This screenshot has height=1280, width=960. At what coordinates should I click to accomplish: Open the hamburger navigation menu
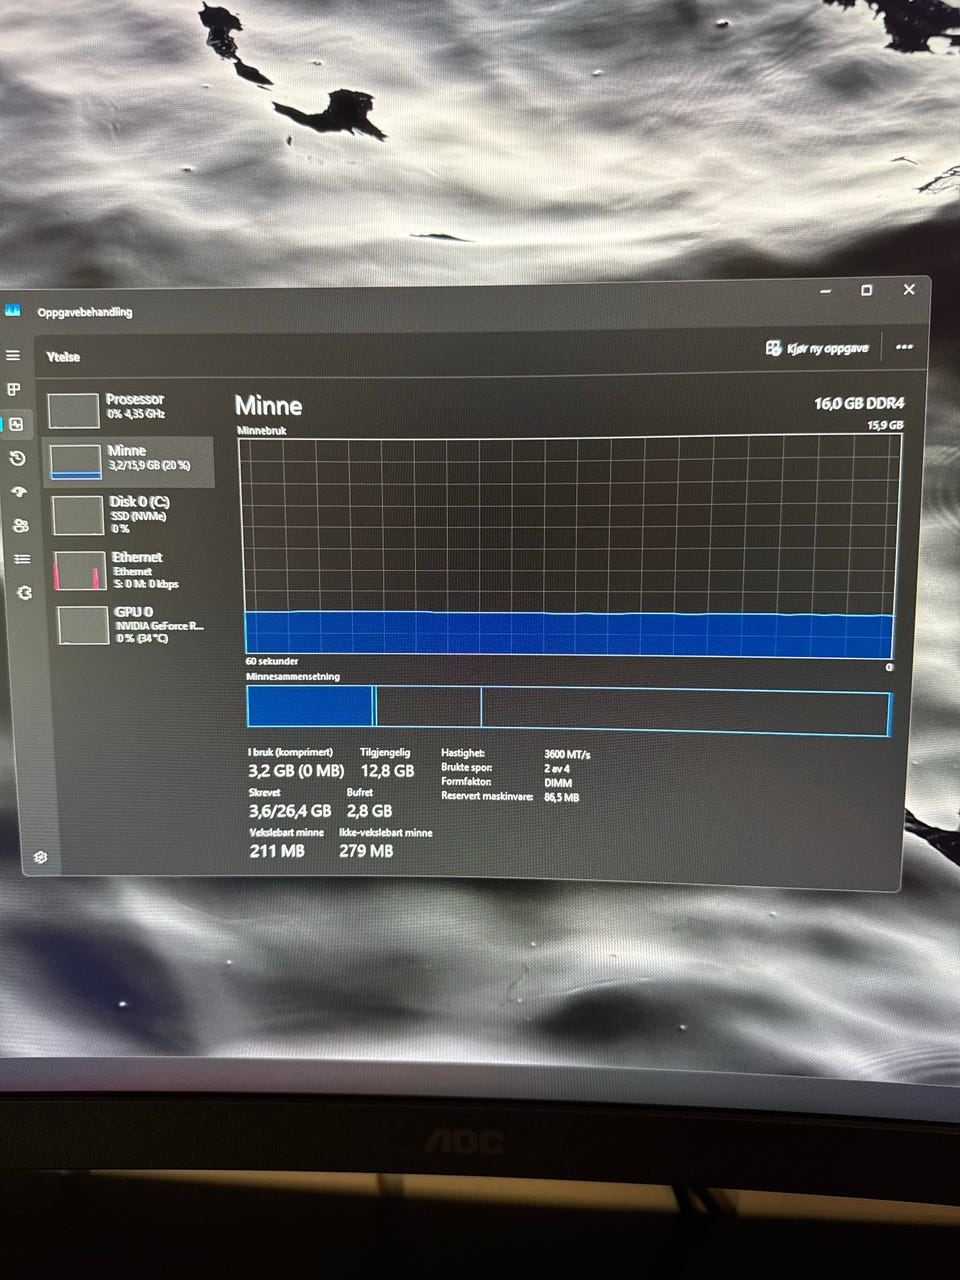click(x=13, y=355)
